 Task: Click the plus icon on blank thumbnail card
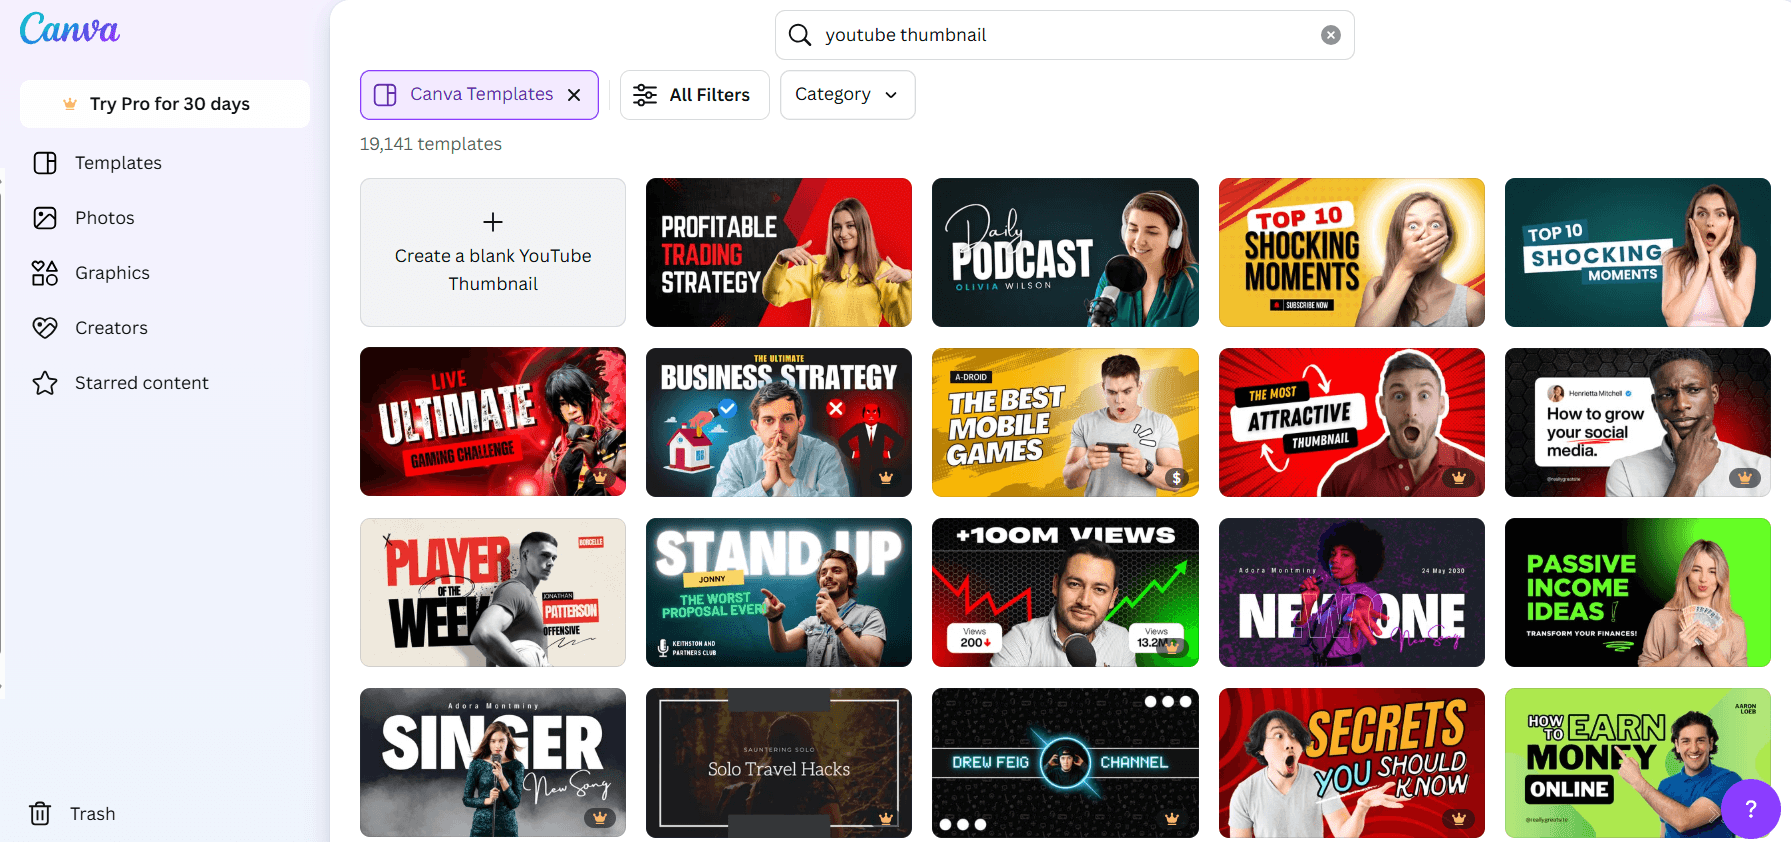tap(493, 222)
